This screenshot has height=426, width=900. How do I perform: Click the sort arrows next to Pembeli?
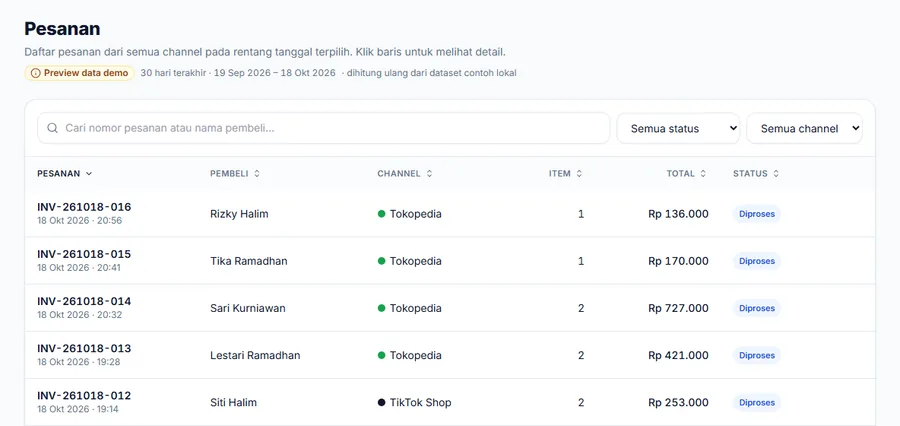(x=257, y=173)
